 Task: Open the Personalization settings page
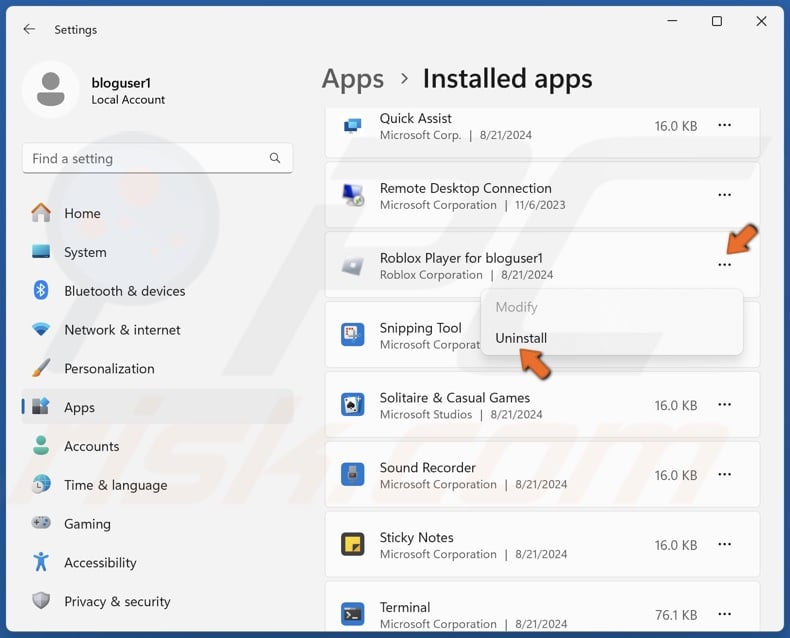coord(109,369)
